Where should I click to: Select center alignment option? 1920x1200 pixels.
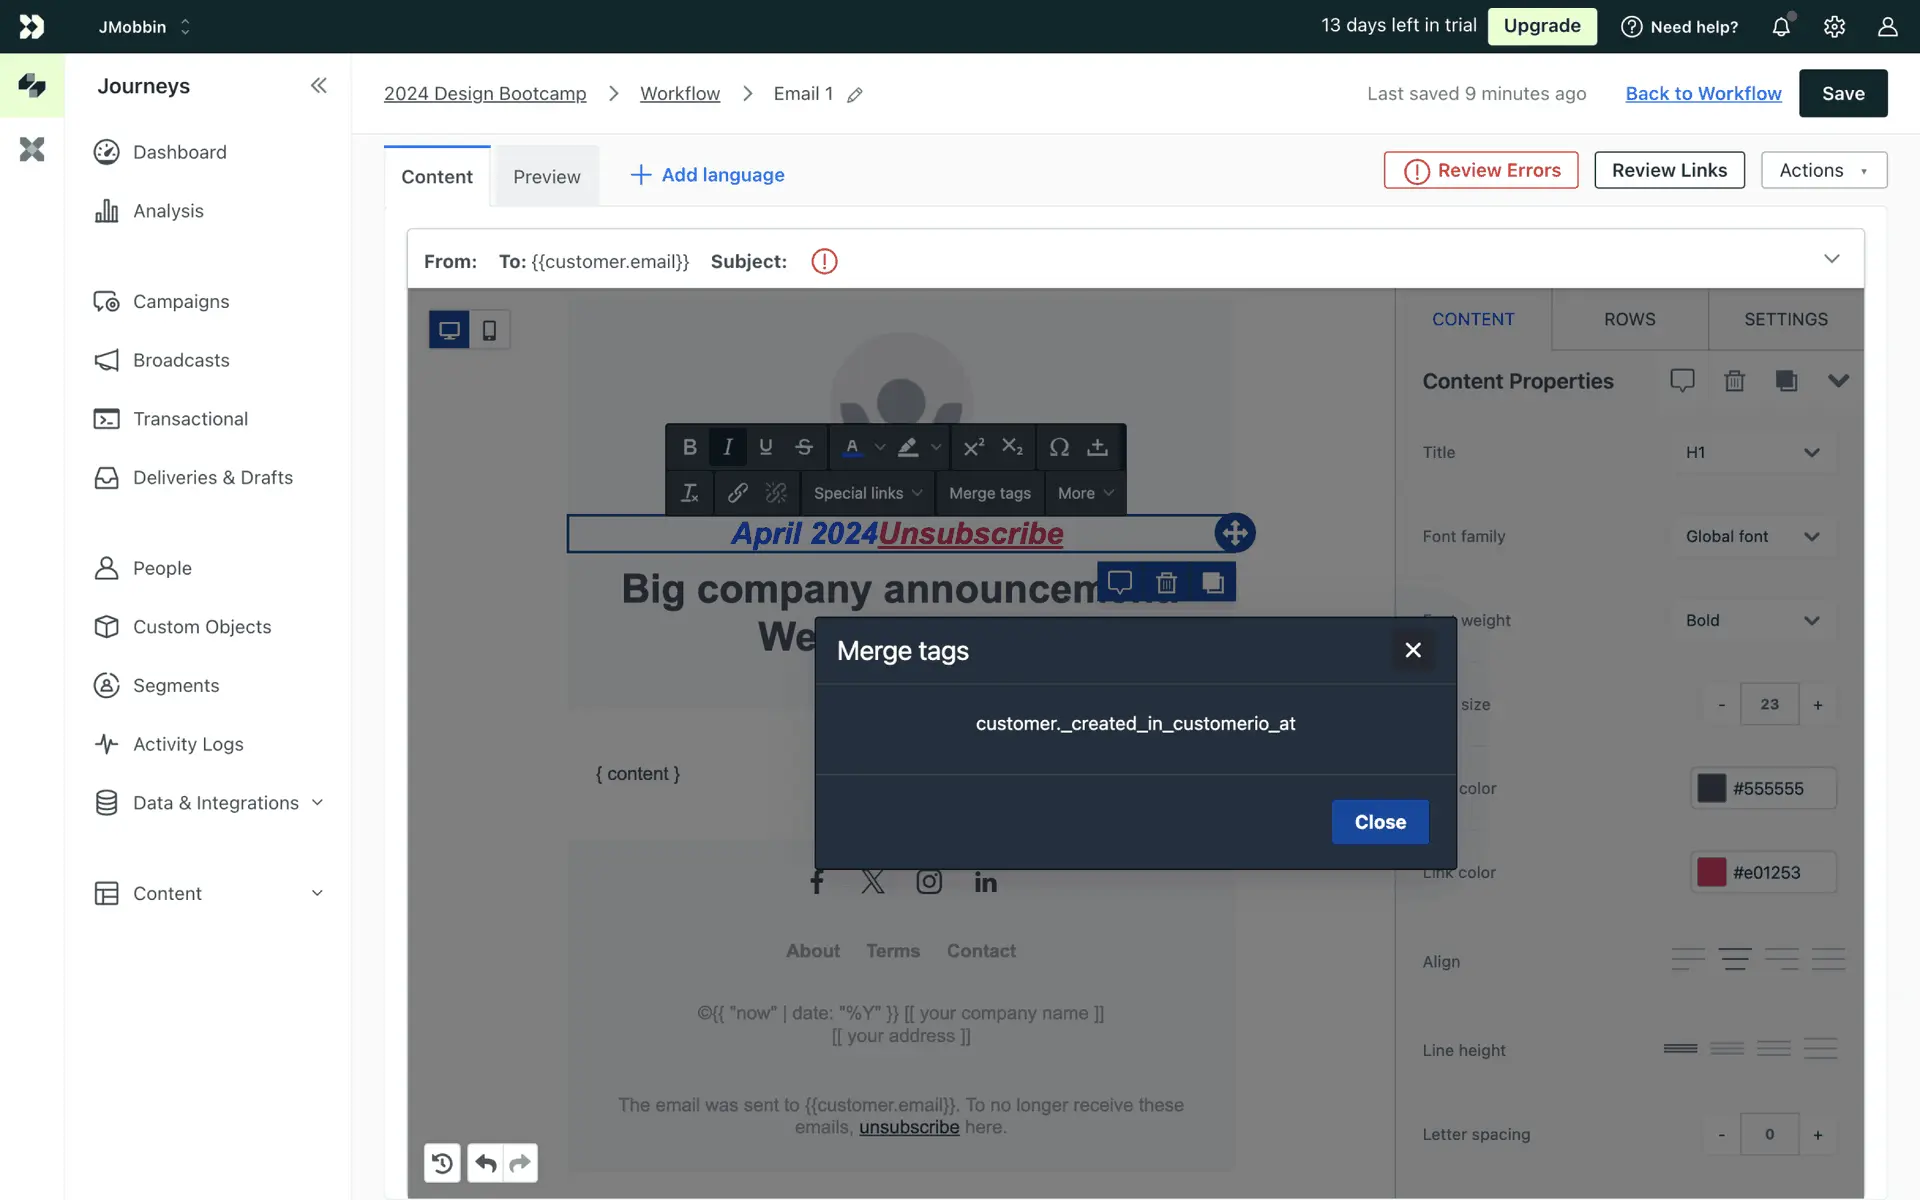(1734, 960)
